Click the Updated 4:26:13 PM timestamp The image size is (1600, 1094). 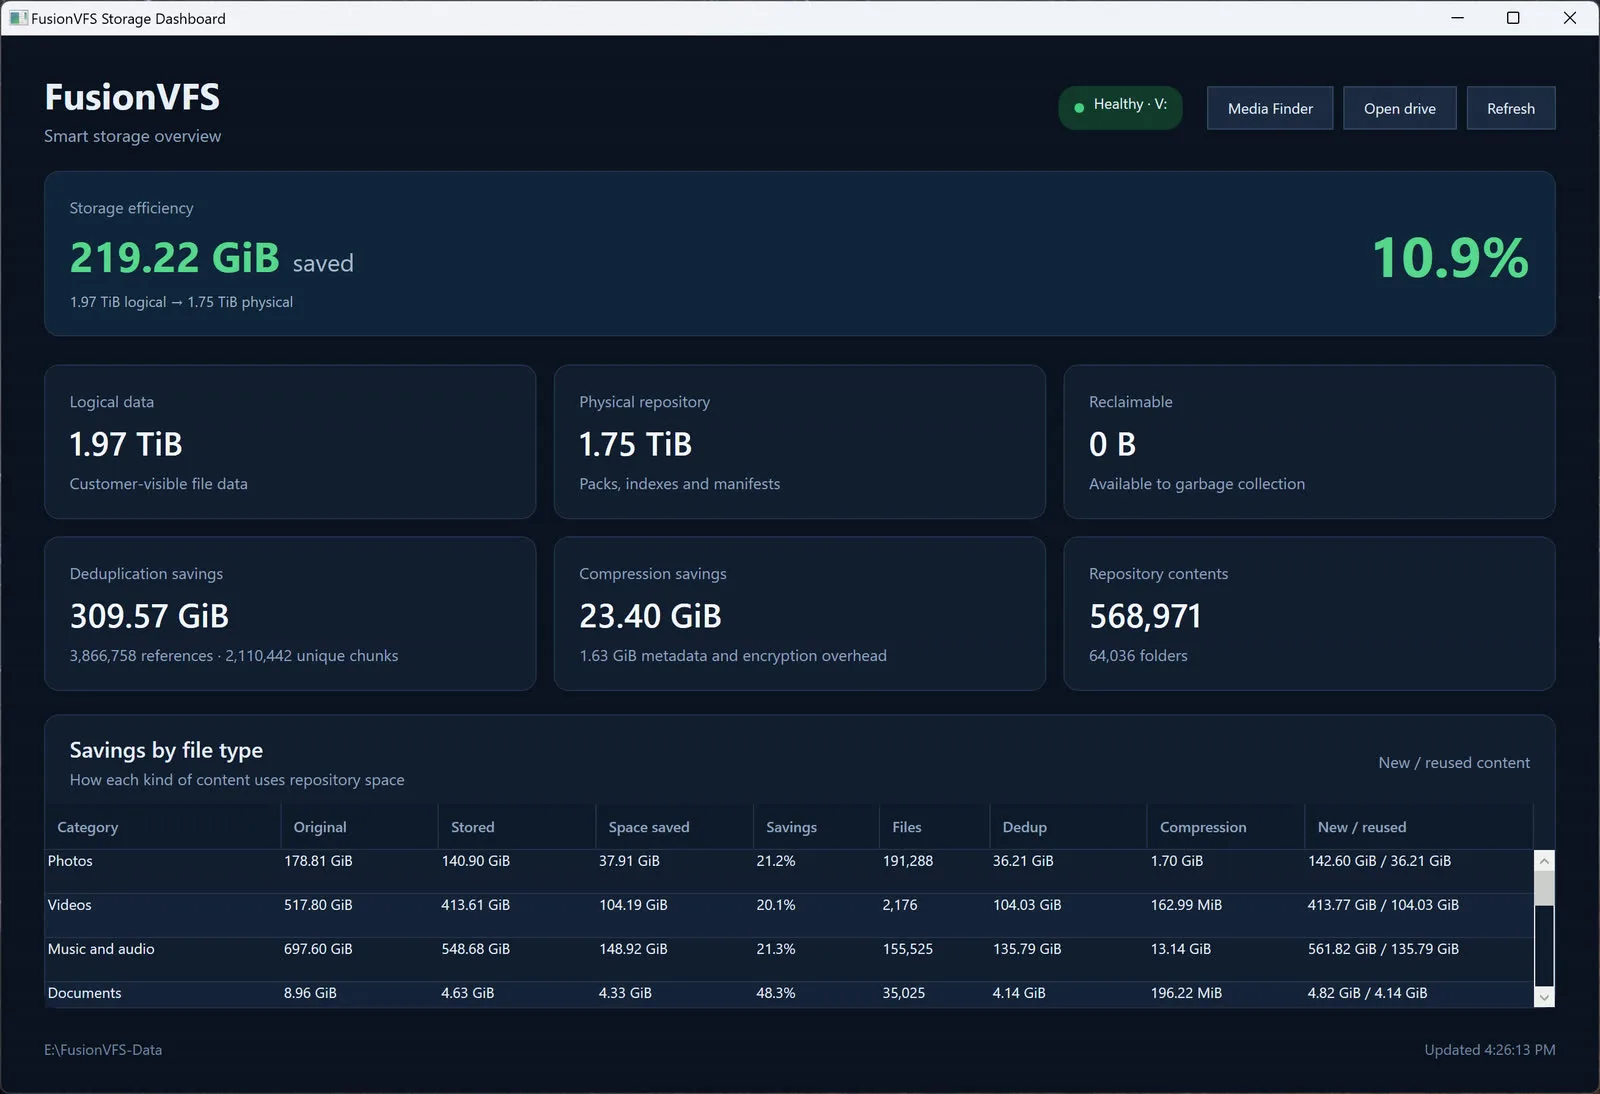[1490, 1050]
